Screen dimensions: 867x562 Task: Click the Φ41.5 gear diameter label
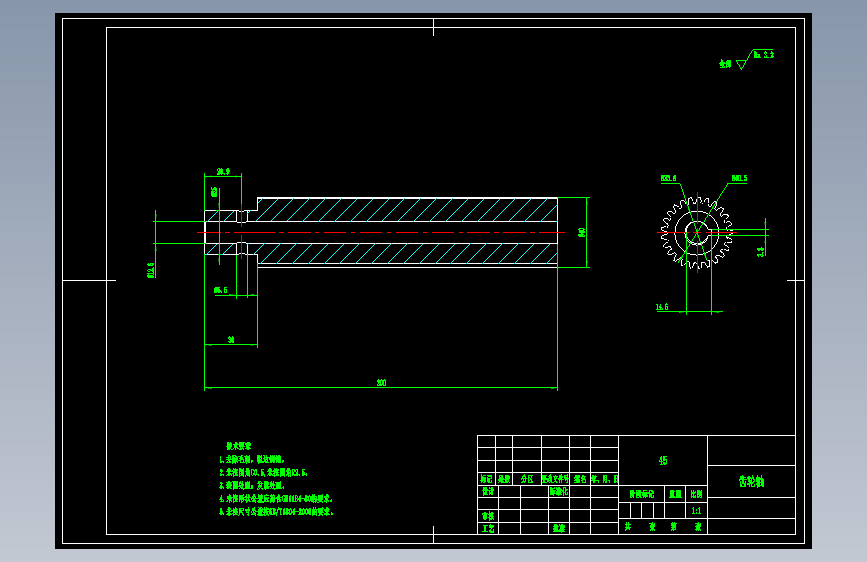point(739,178)
